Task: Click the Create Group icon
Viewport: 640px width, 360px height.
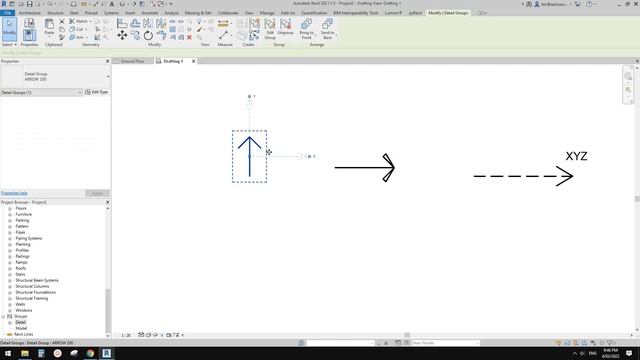Action: coord(254,23)
